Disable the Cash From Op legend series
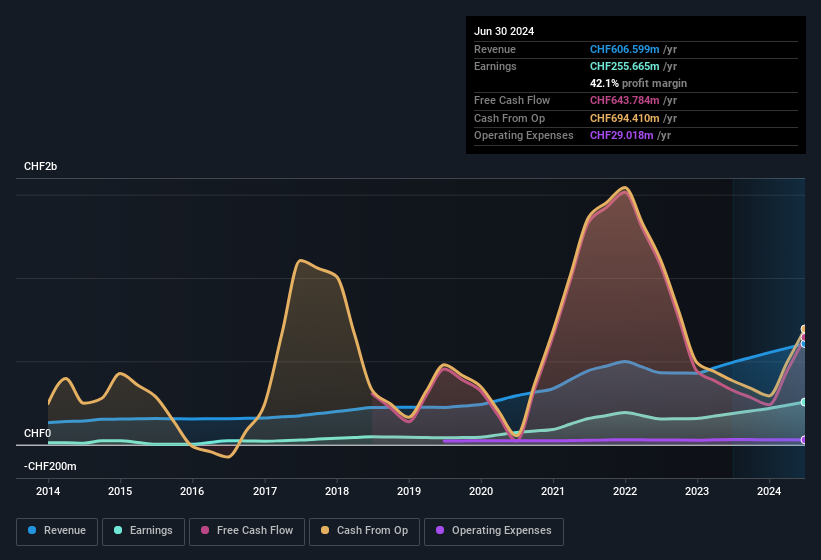The height and width of the screenshot is (560, 821). tap(363, 531)
